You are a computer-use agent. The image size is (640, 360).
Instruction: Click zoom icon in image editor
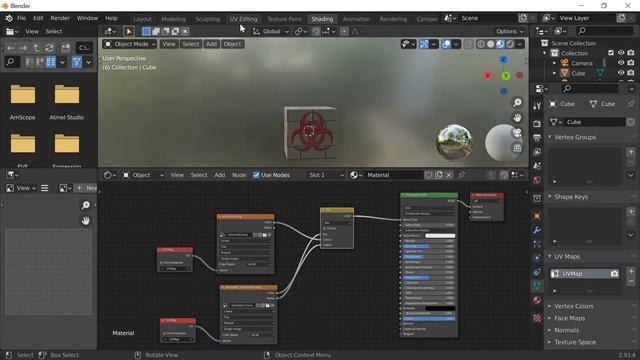(x=86, y=205)
